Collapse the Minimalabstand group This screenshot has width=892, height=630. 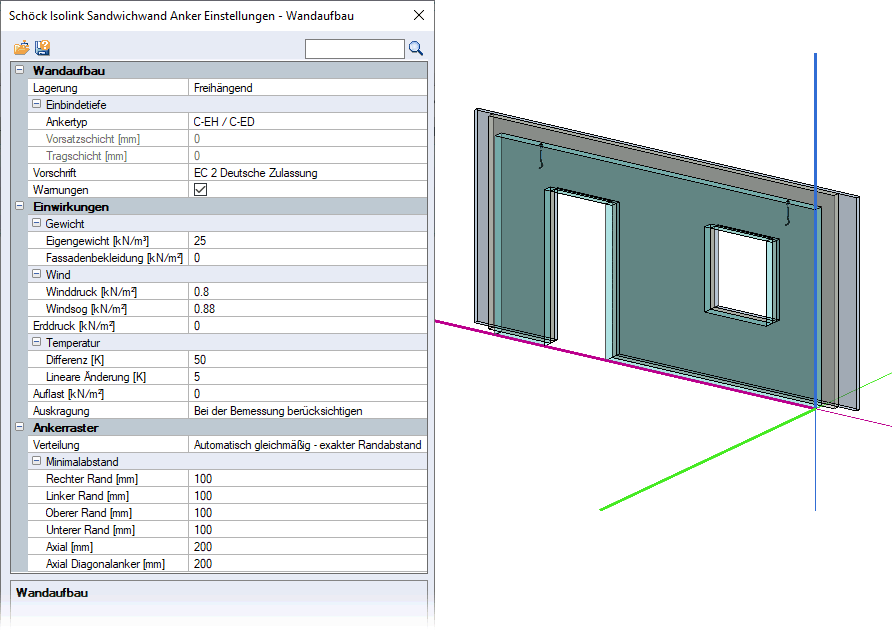tap(36, 461)
